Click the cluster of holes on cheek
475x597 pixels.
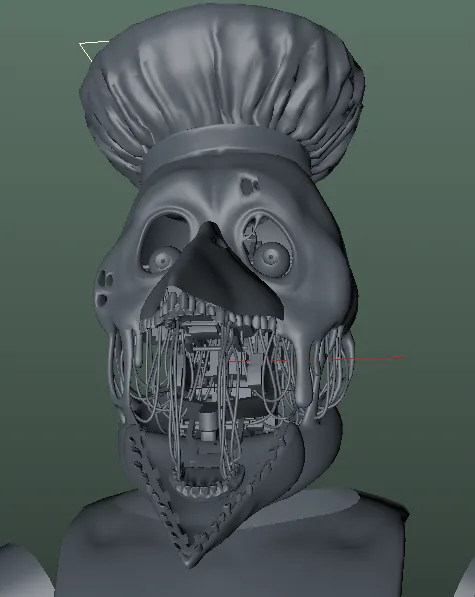coord(104,287)
